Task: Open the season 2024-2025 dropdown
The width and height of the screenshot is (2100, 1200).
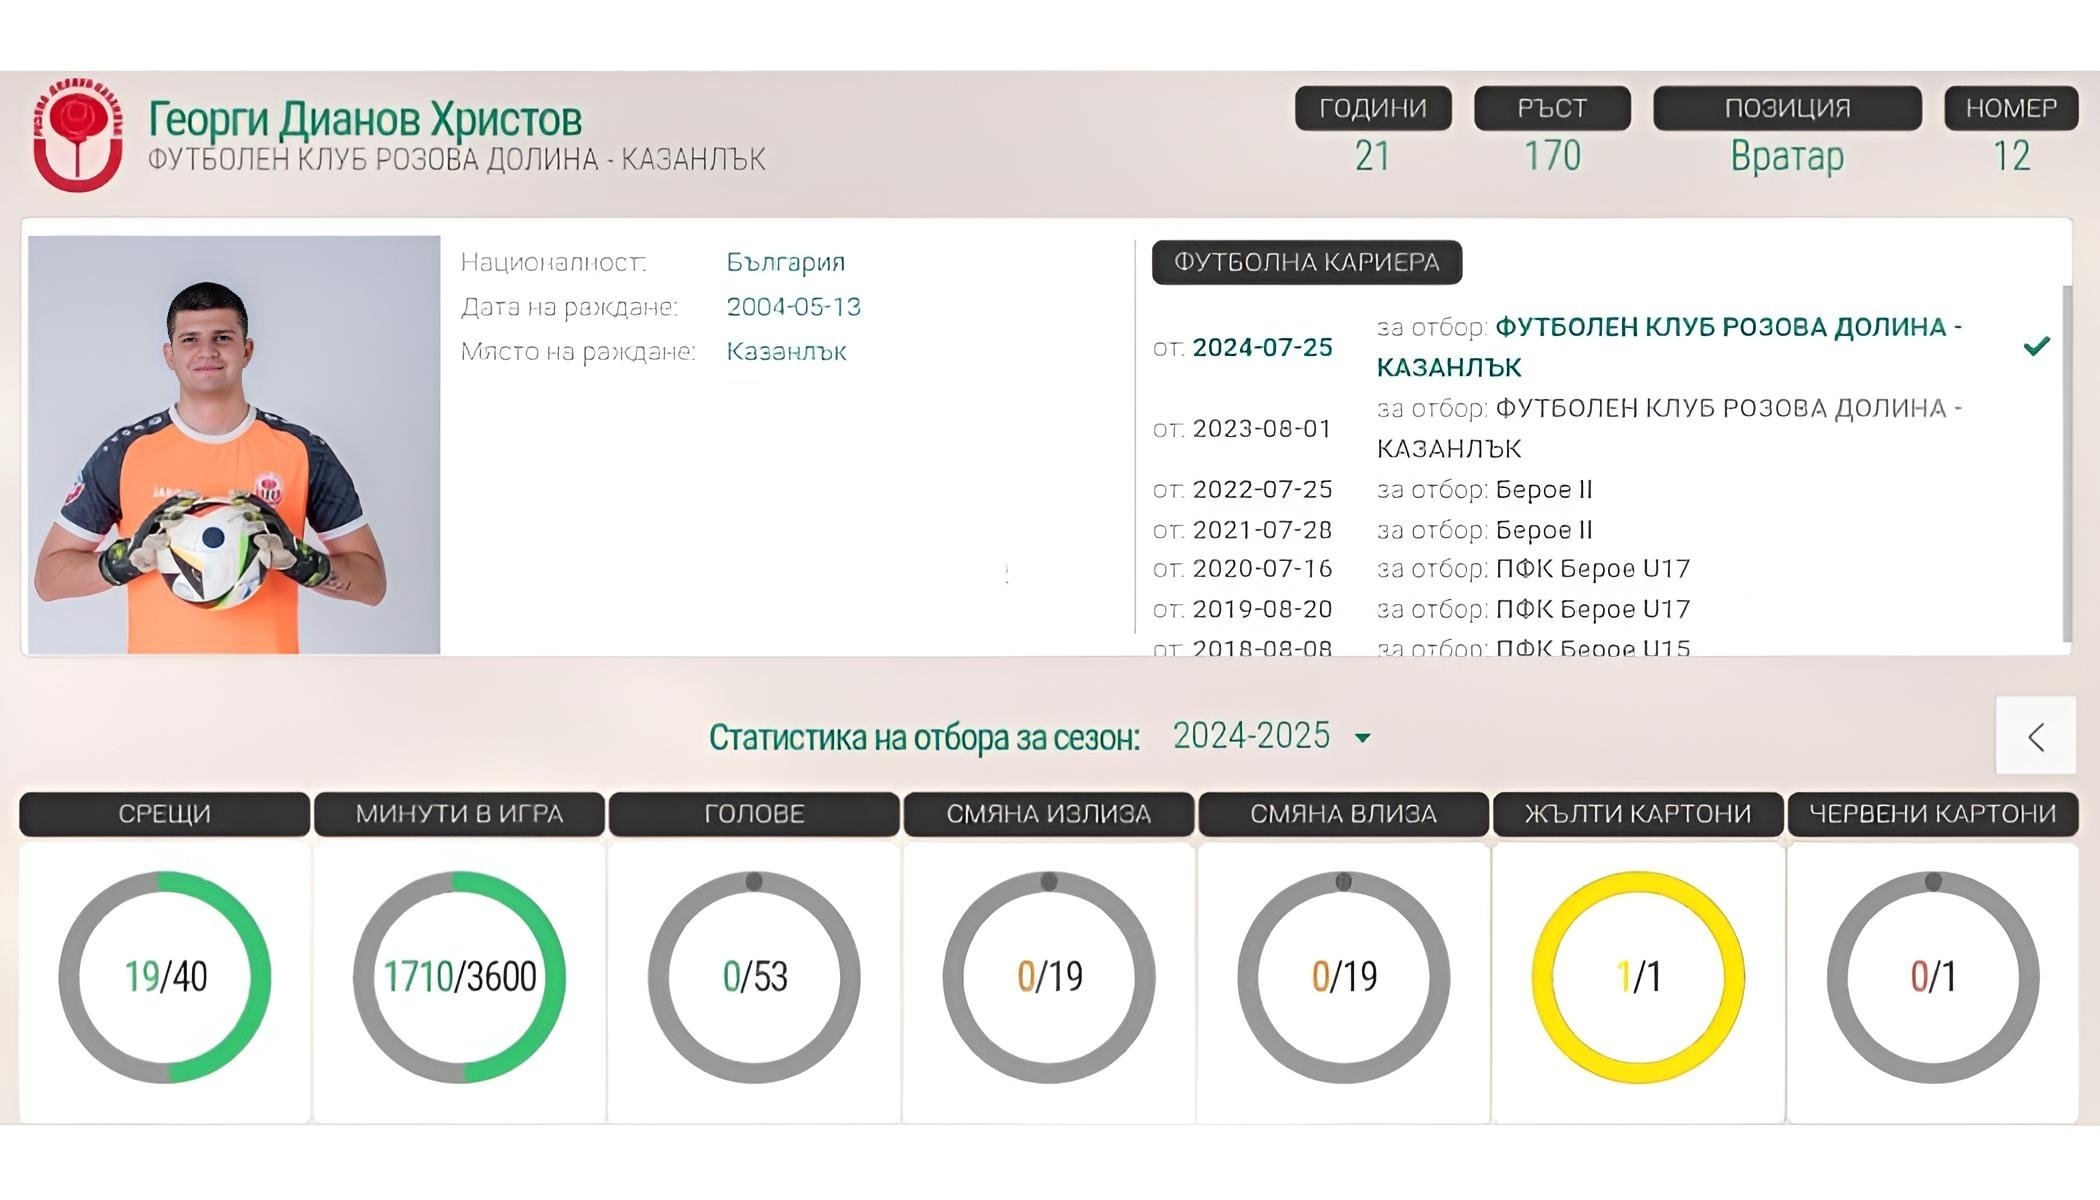Action: pyautogui.click(x=1271, y=736)
